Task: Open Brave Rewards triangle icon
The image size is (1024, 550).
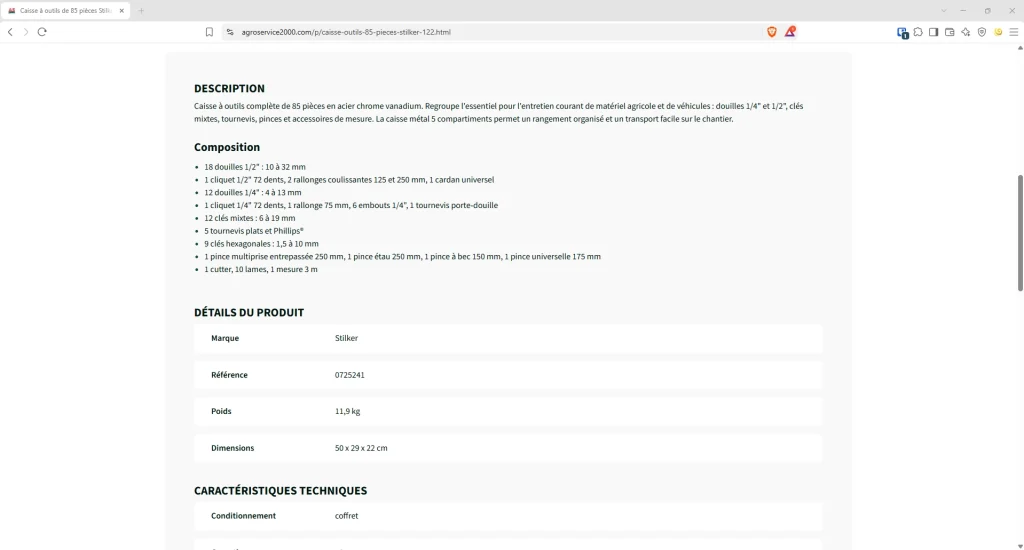Action: (x=790, y=31)
